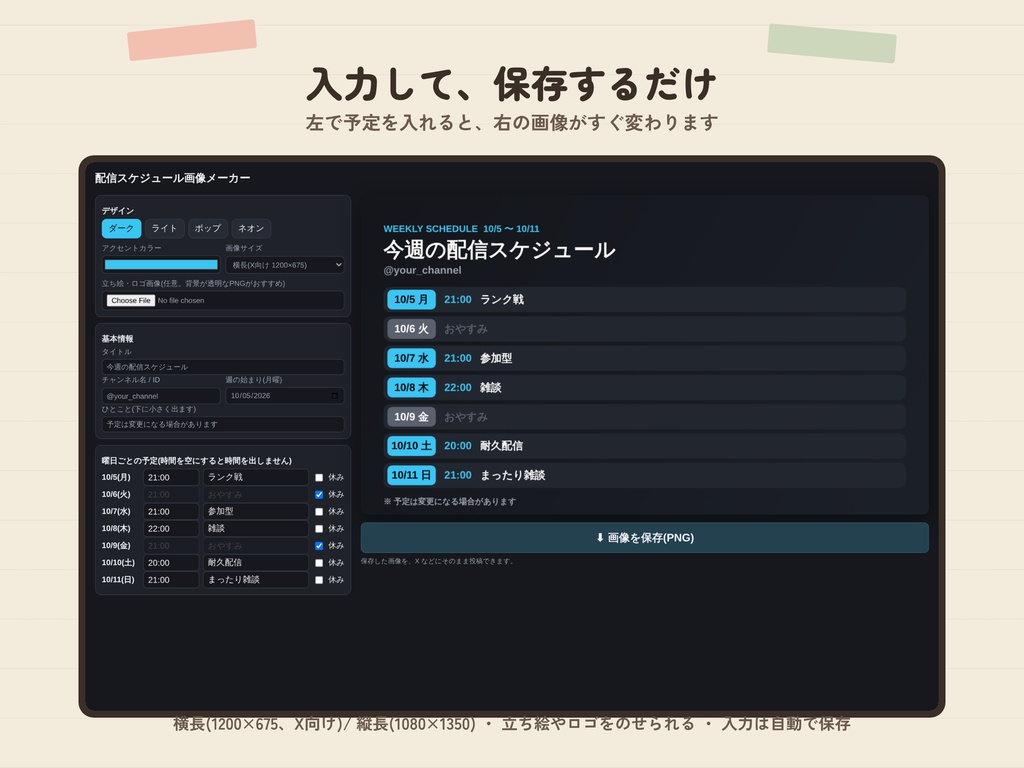Edit the 10/11(日) time field
Screen dimensions: 1024x768
[x=171, y=579]
